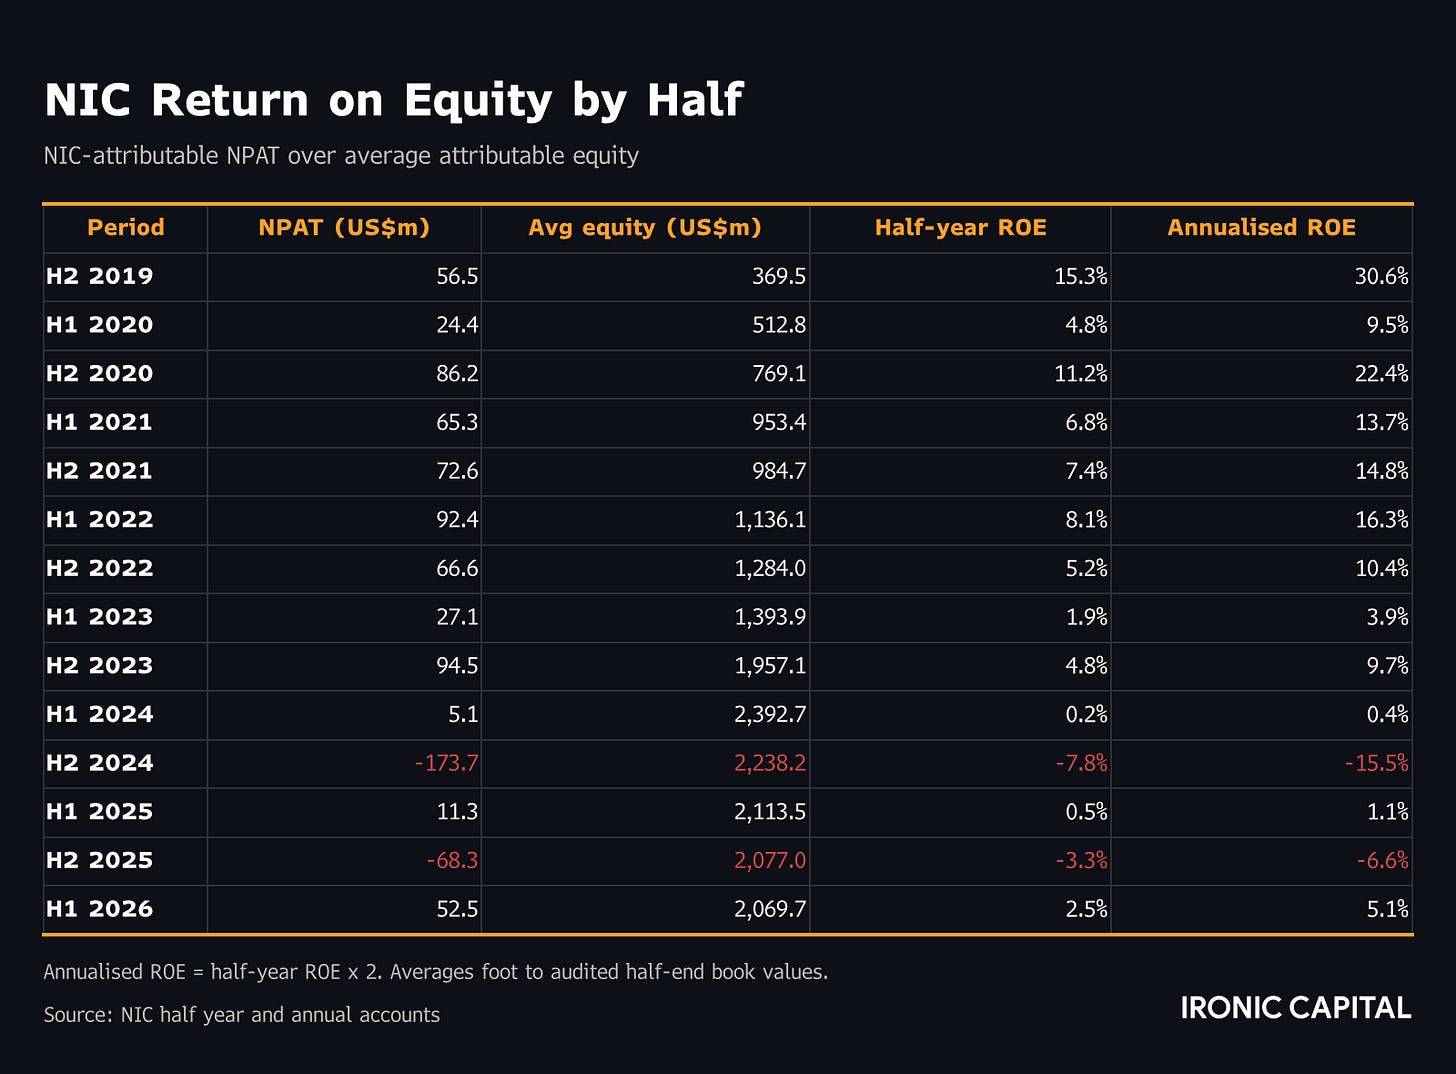Click the IRONIC CAPITAL logo text

point(1295,1007)
